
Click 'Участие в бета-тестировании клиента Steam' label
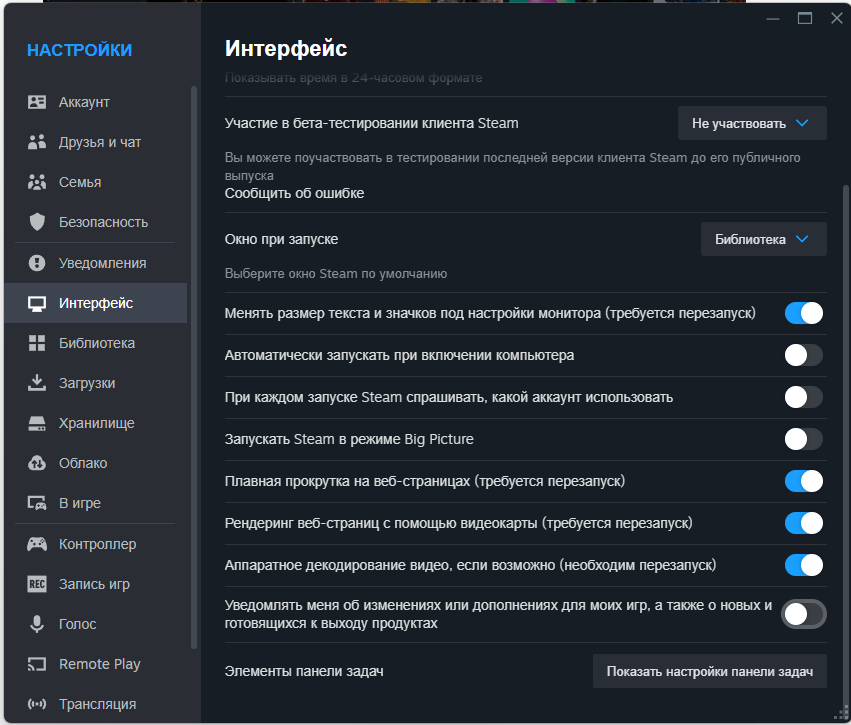tap(371, 123)
